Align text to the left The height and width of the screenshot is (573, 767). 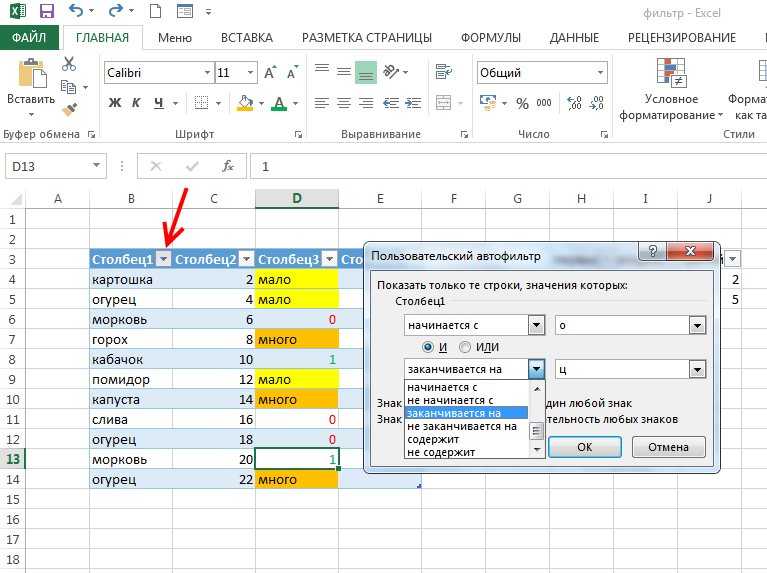[x=321, y=103]
